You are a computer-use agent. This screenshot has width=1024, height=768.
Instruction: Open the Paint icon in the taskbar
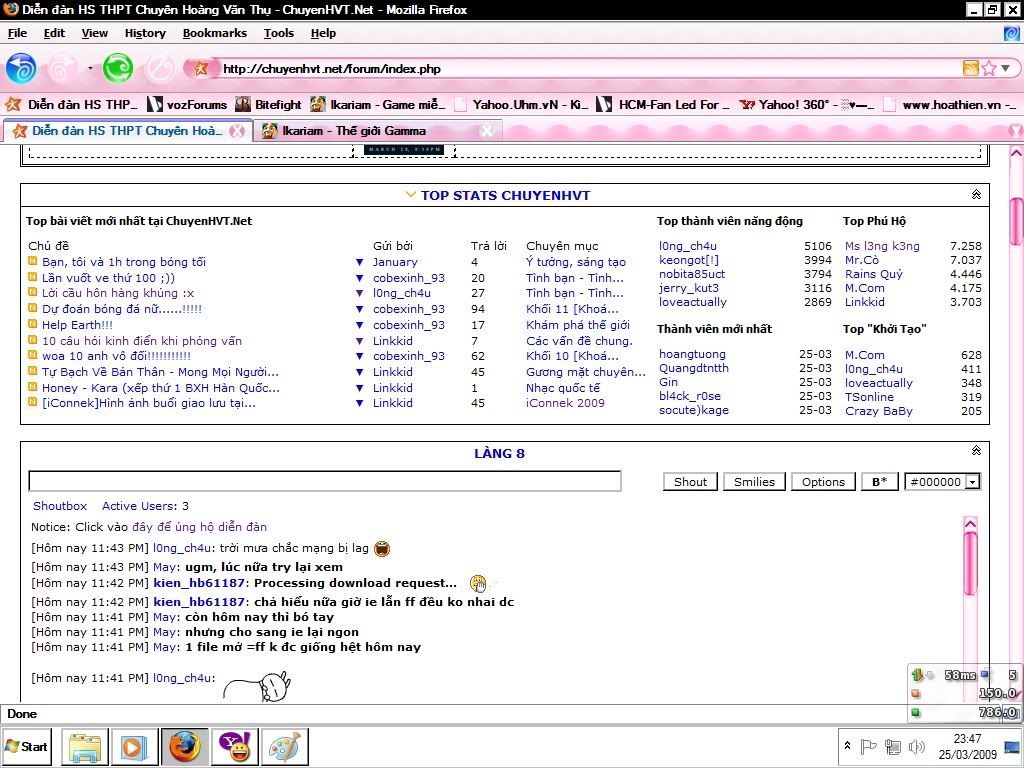coord(284,746)
